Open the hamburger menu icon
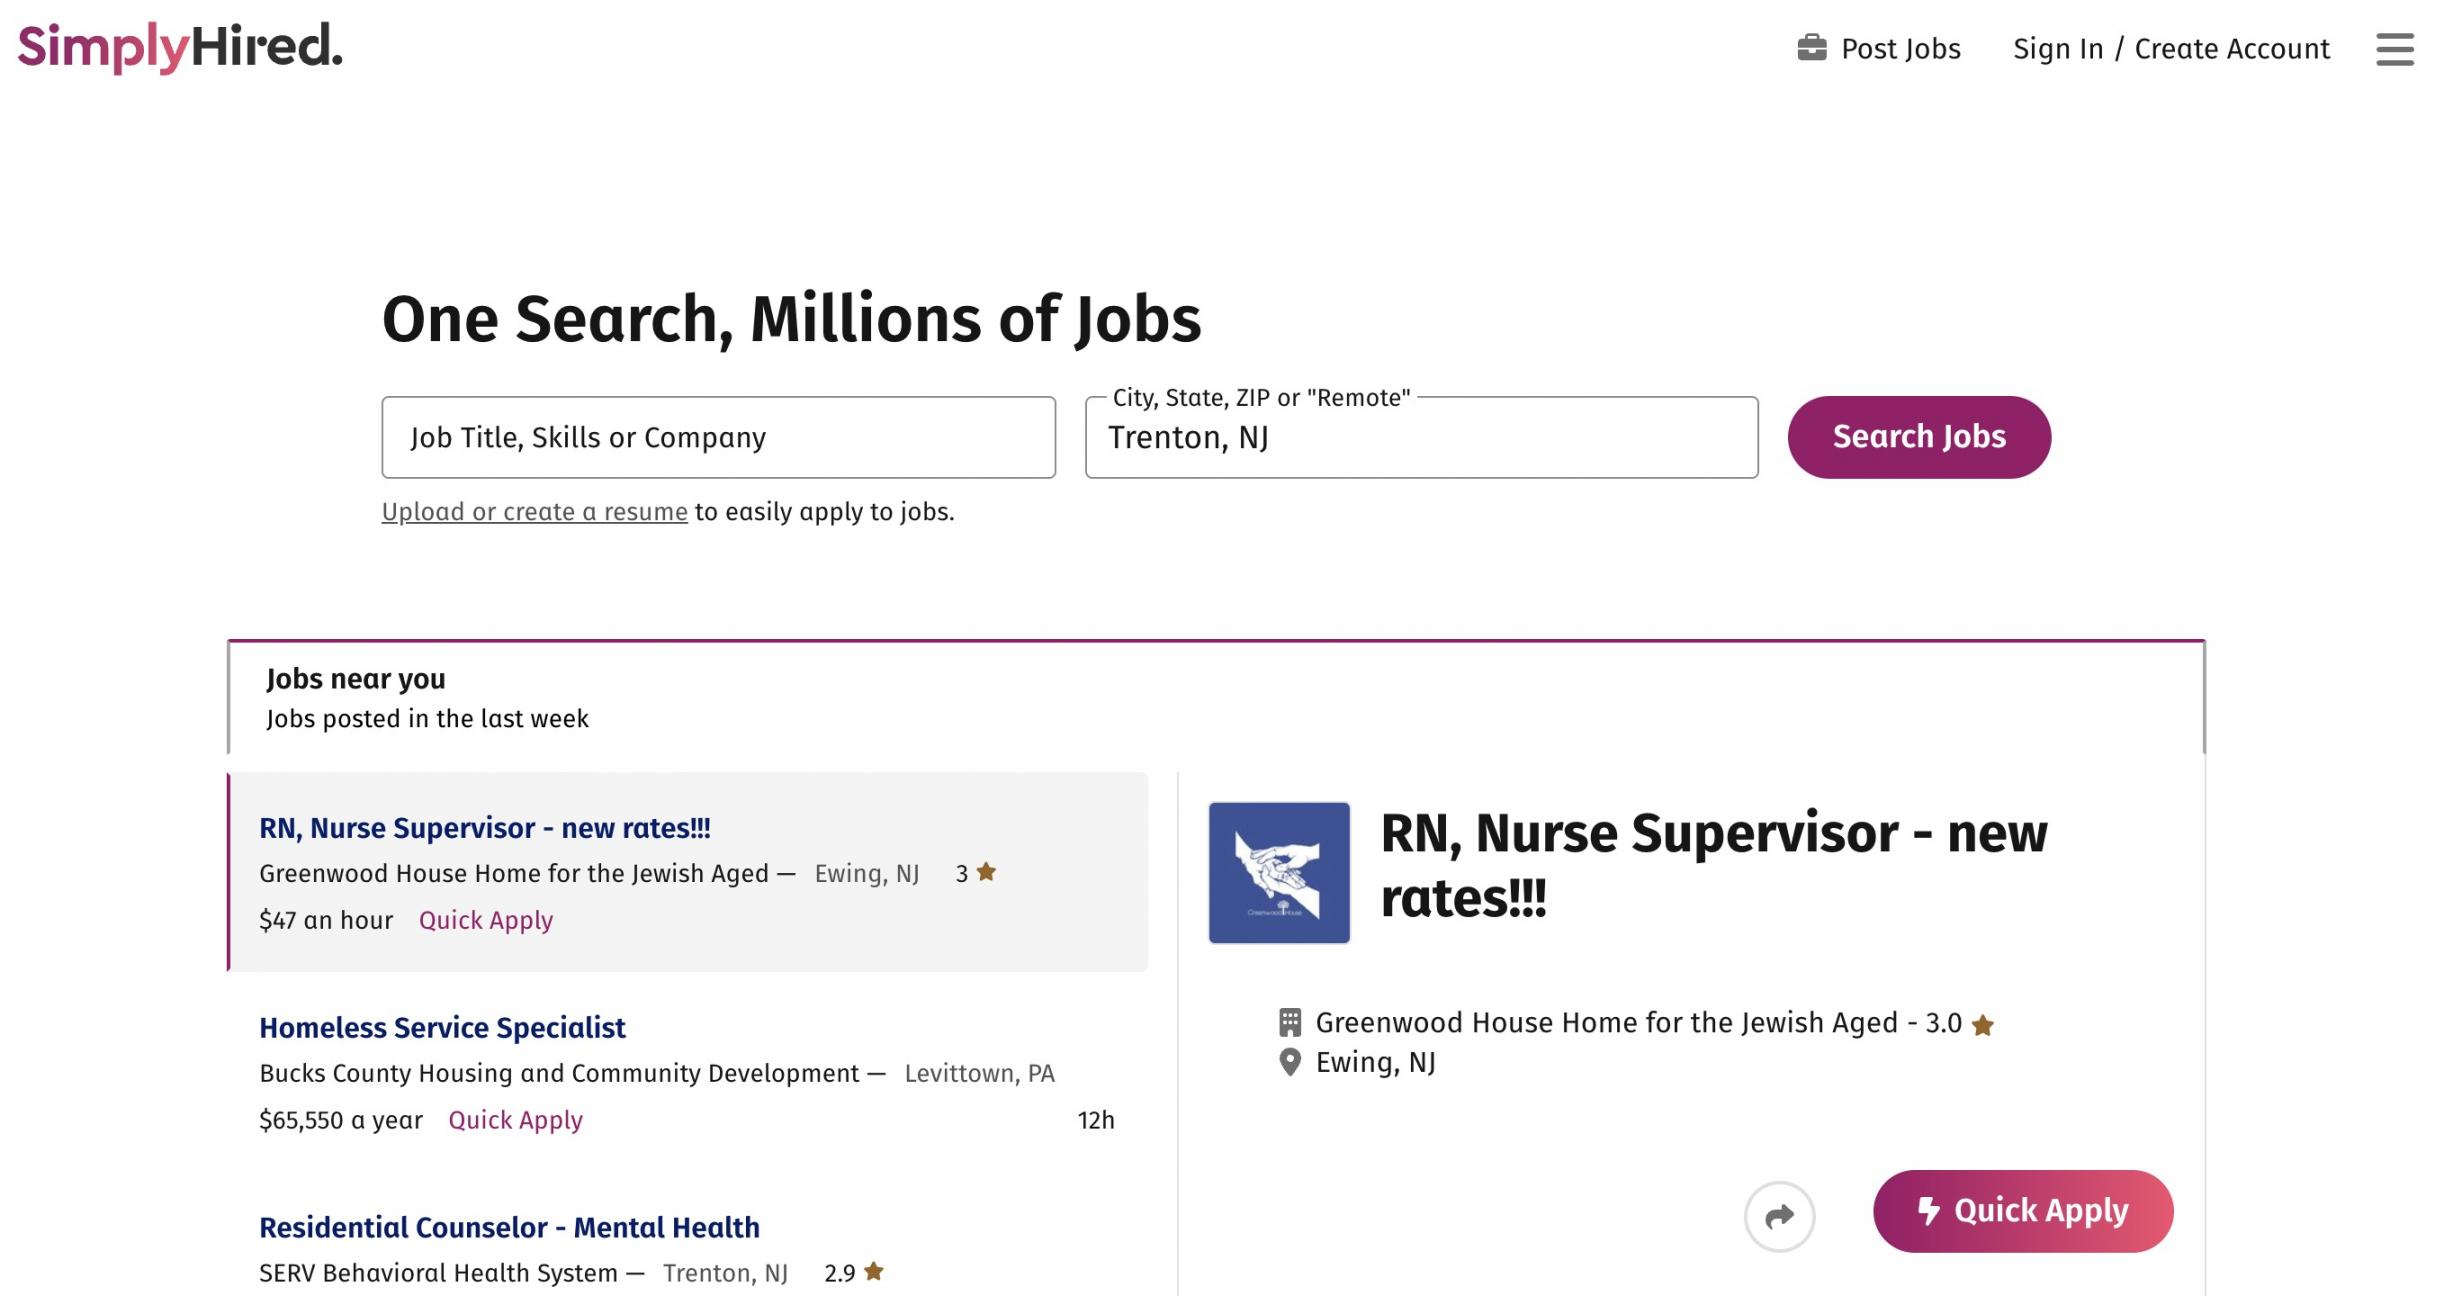 pyautogui.click(x=2394, y=49)
